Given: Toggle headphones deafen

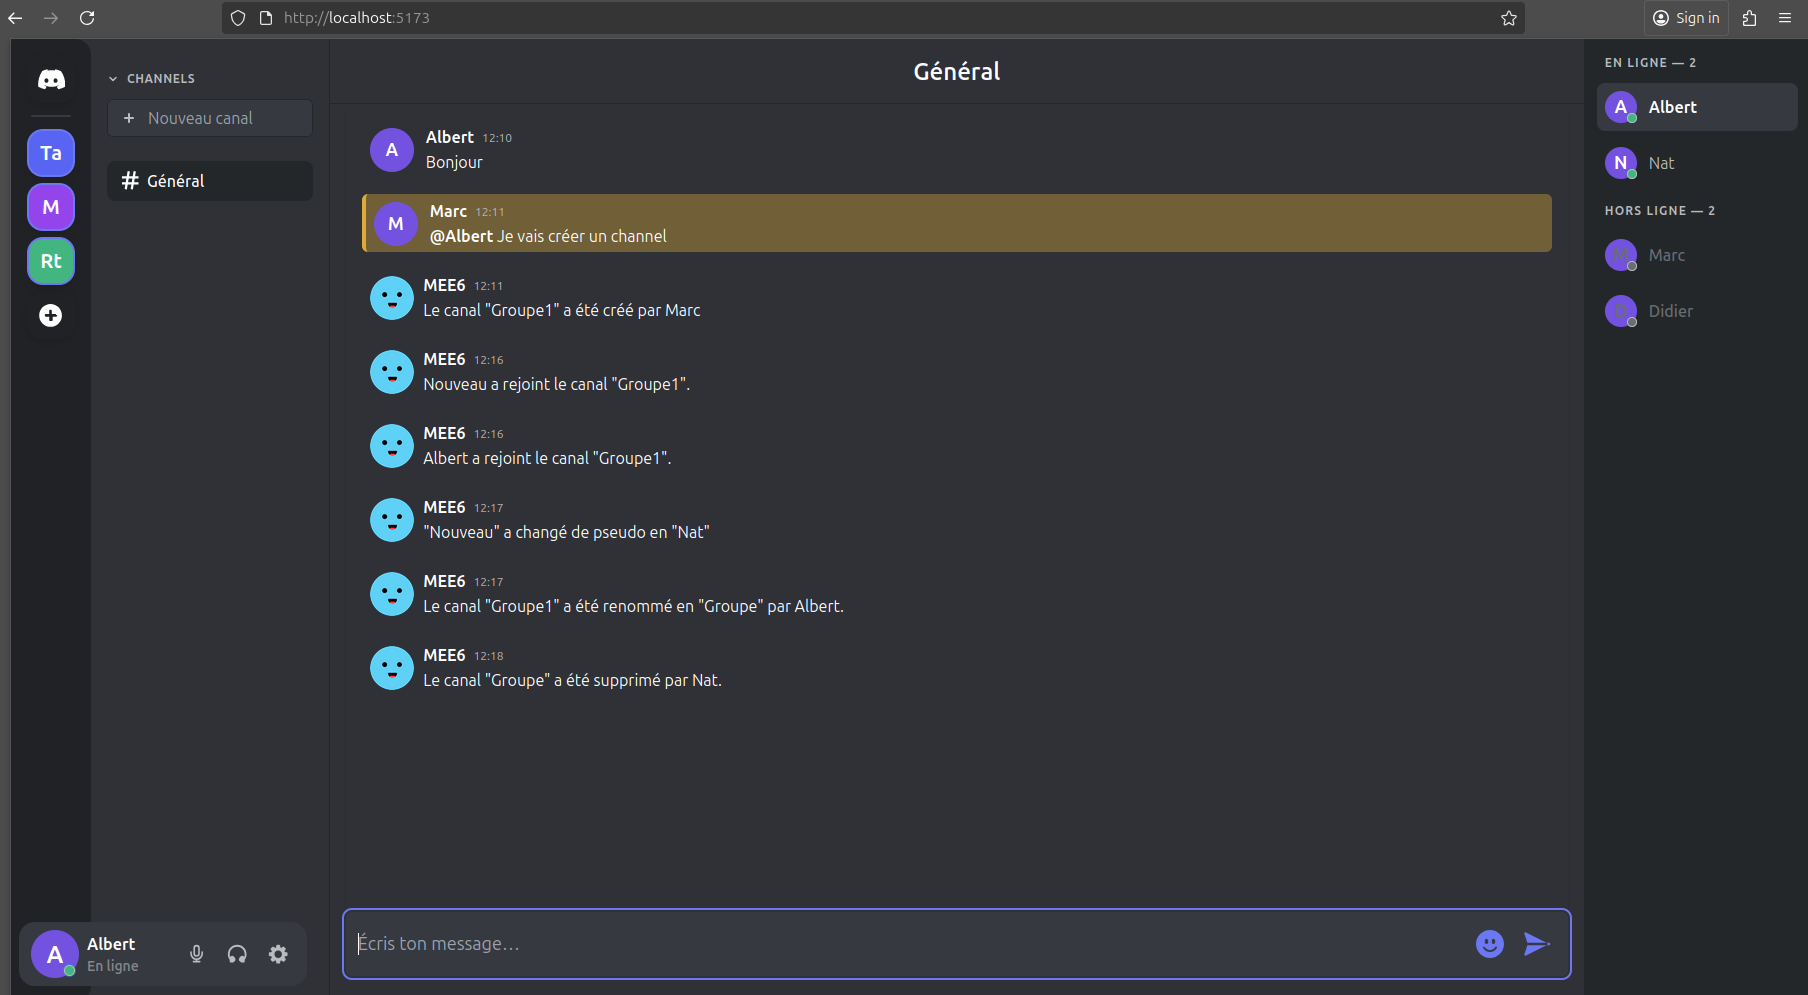Looking at the screenshot, I should pos(237,954).
